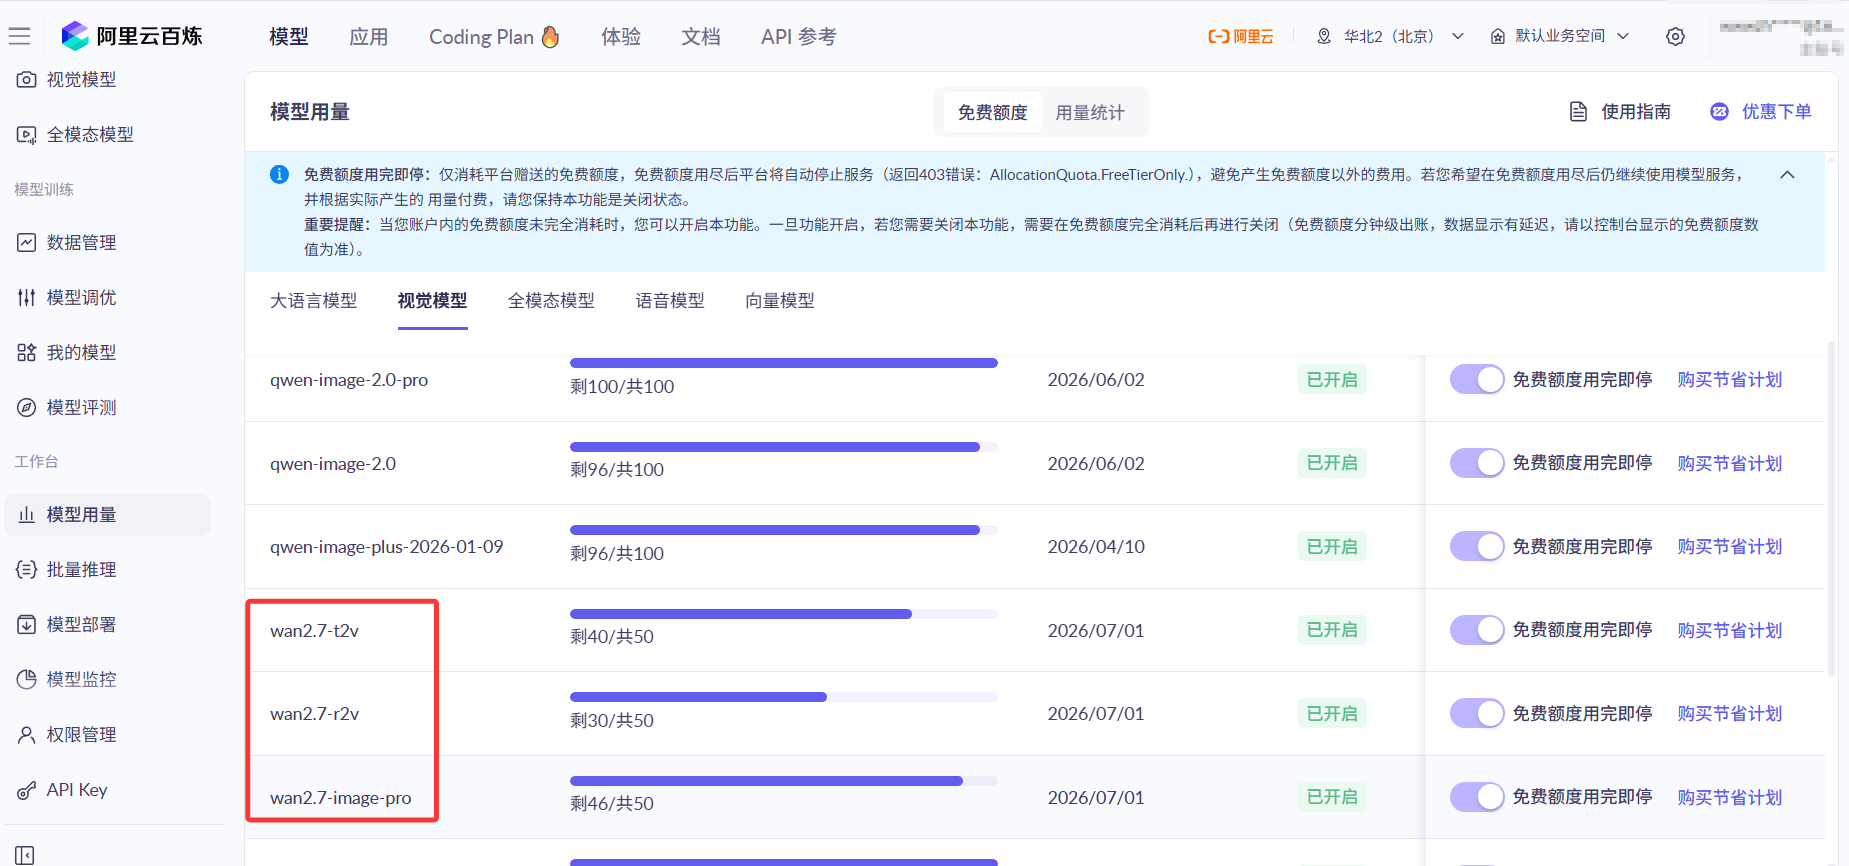Toggle 免费额度用完即停 for qwen-image-plus-2026-01-09
Screen dimensions: 1849x866
1477,546
